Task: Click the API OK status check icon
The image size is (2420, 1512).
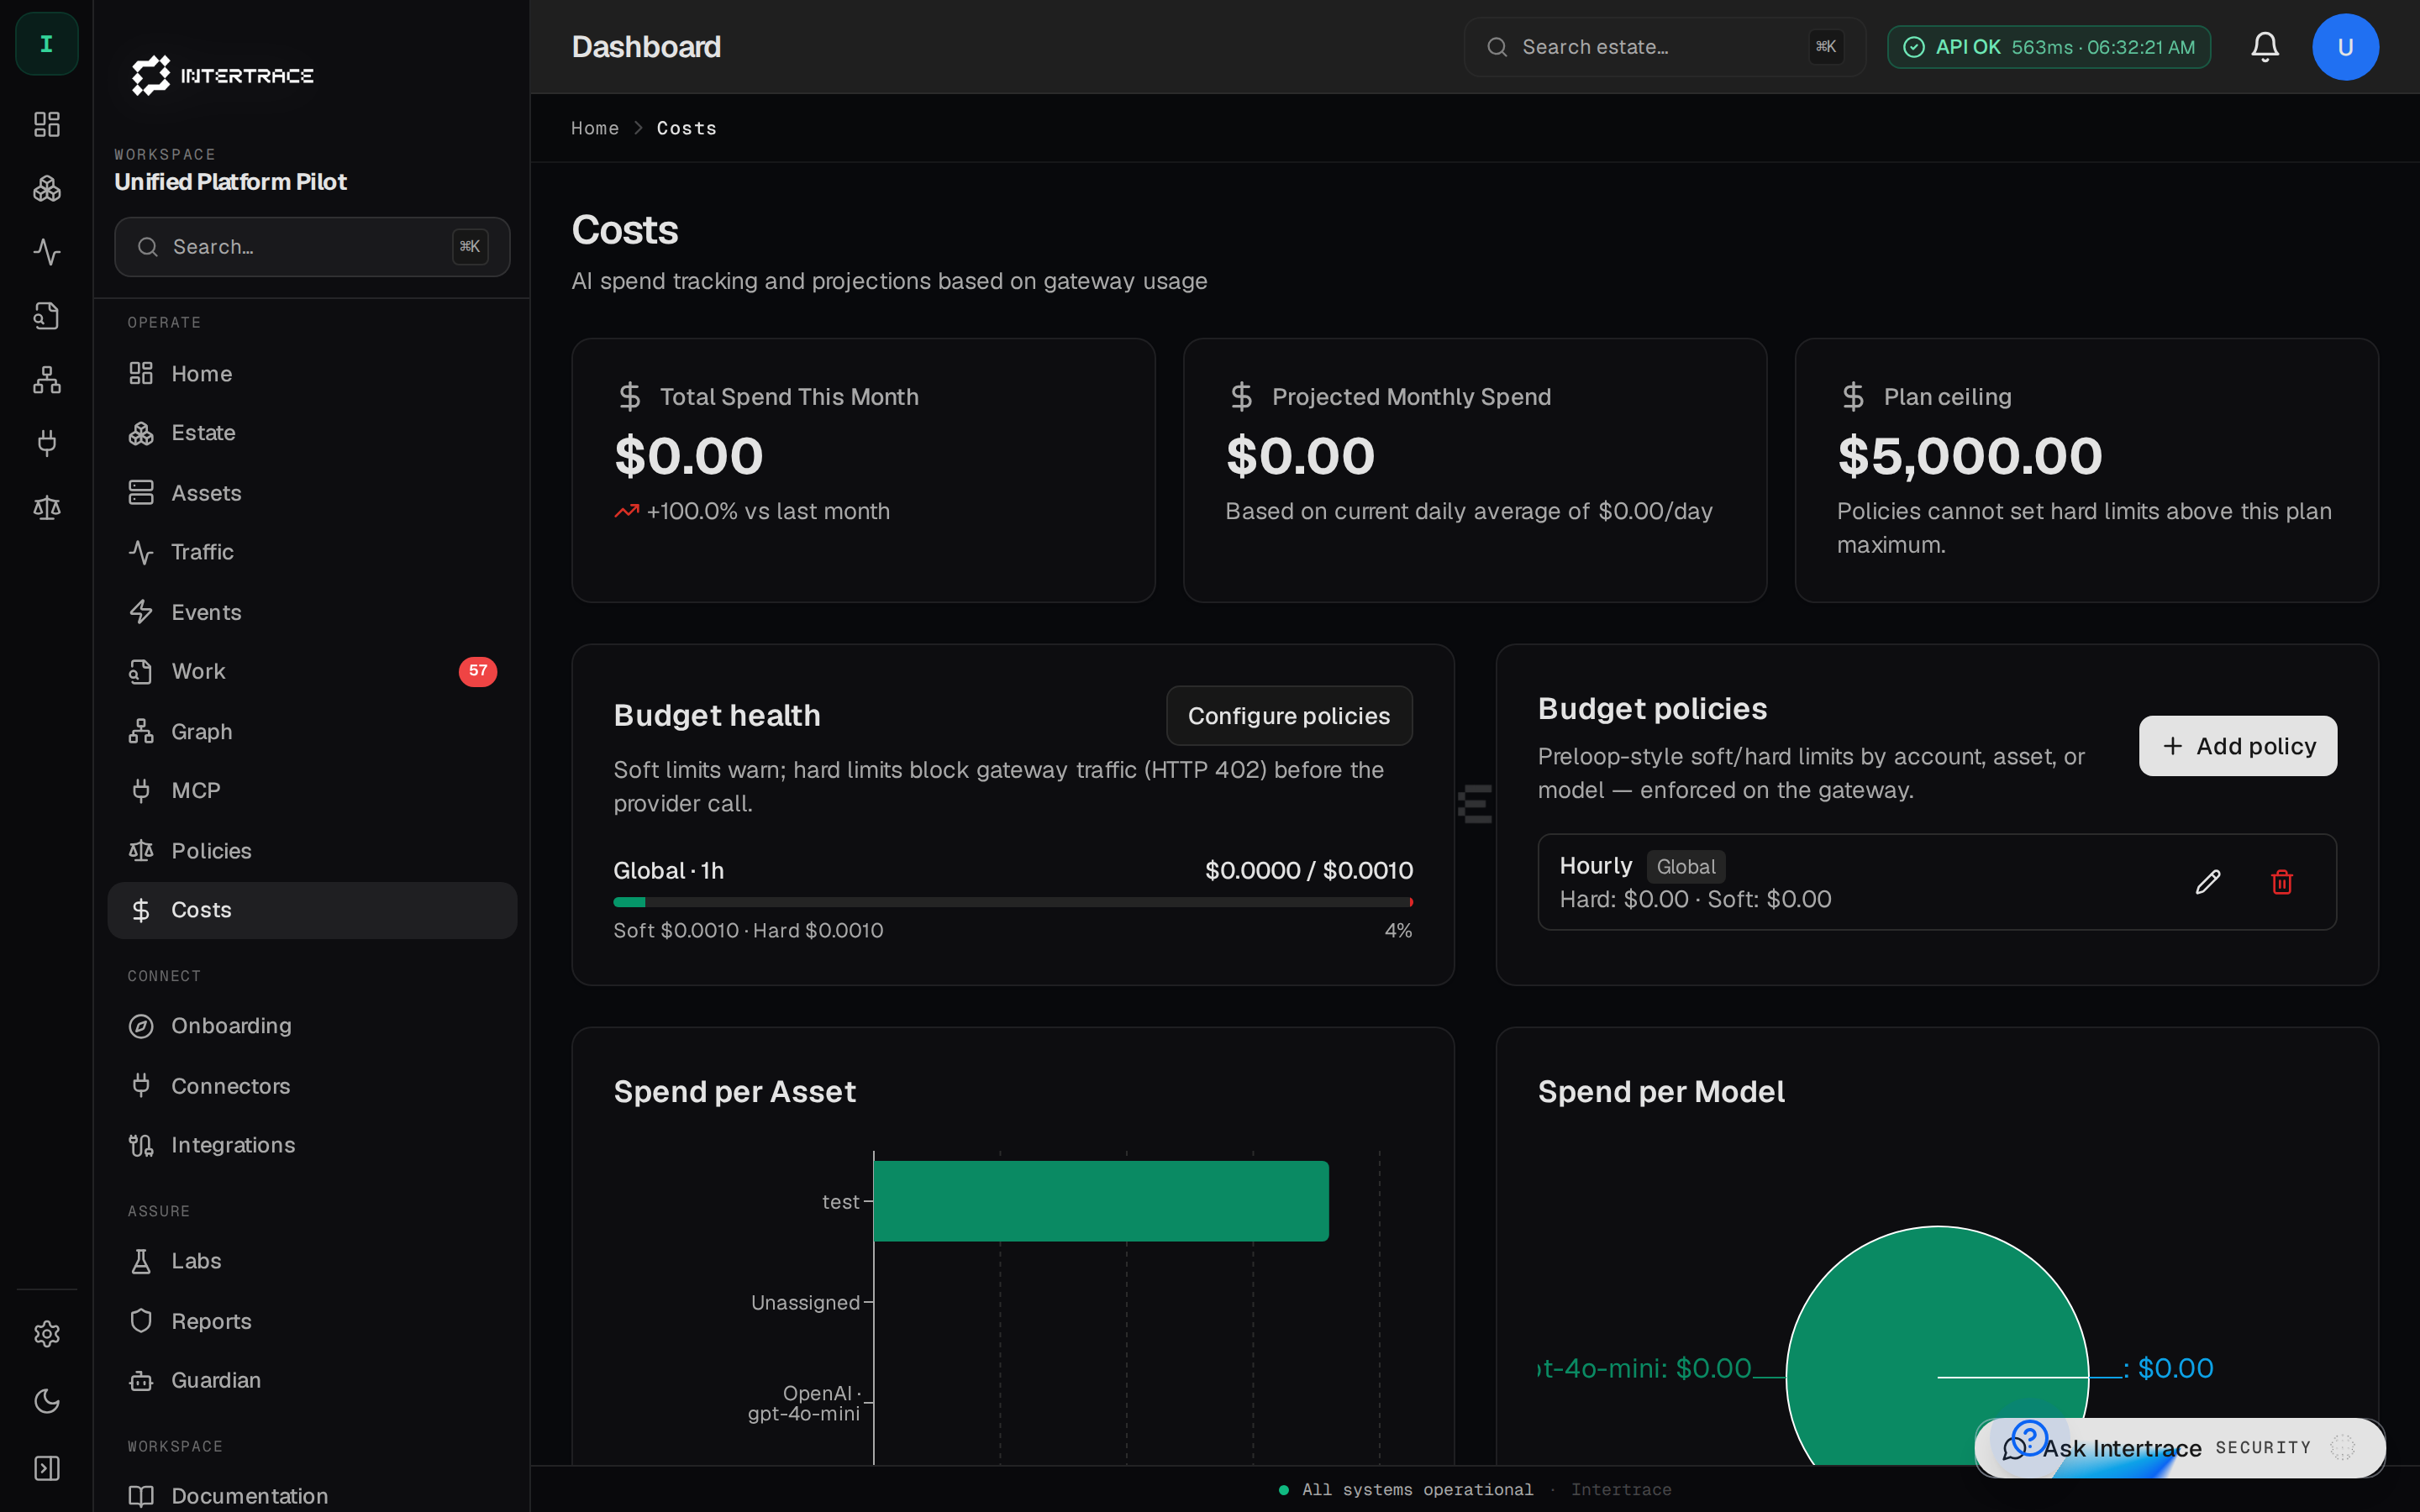Action: tap(1914, 47)
